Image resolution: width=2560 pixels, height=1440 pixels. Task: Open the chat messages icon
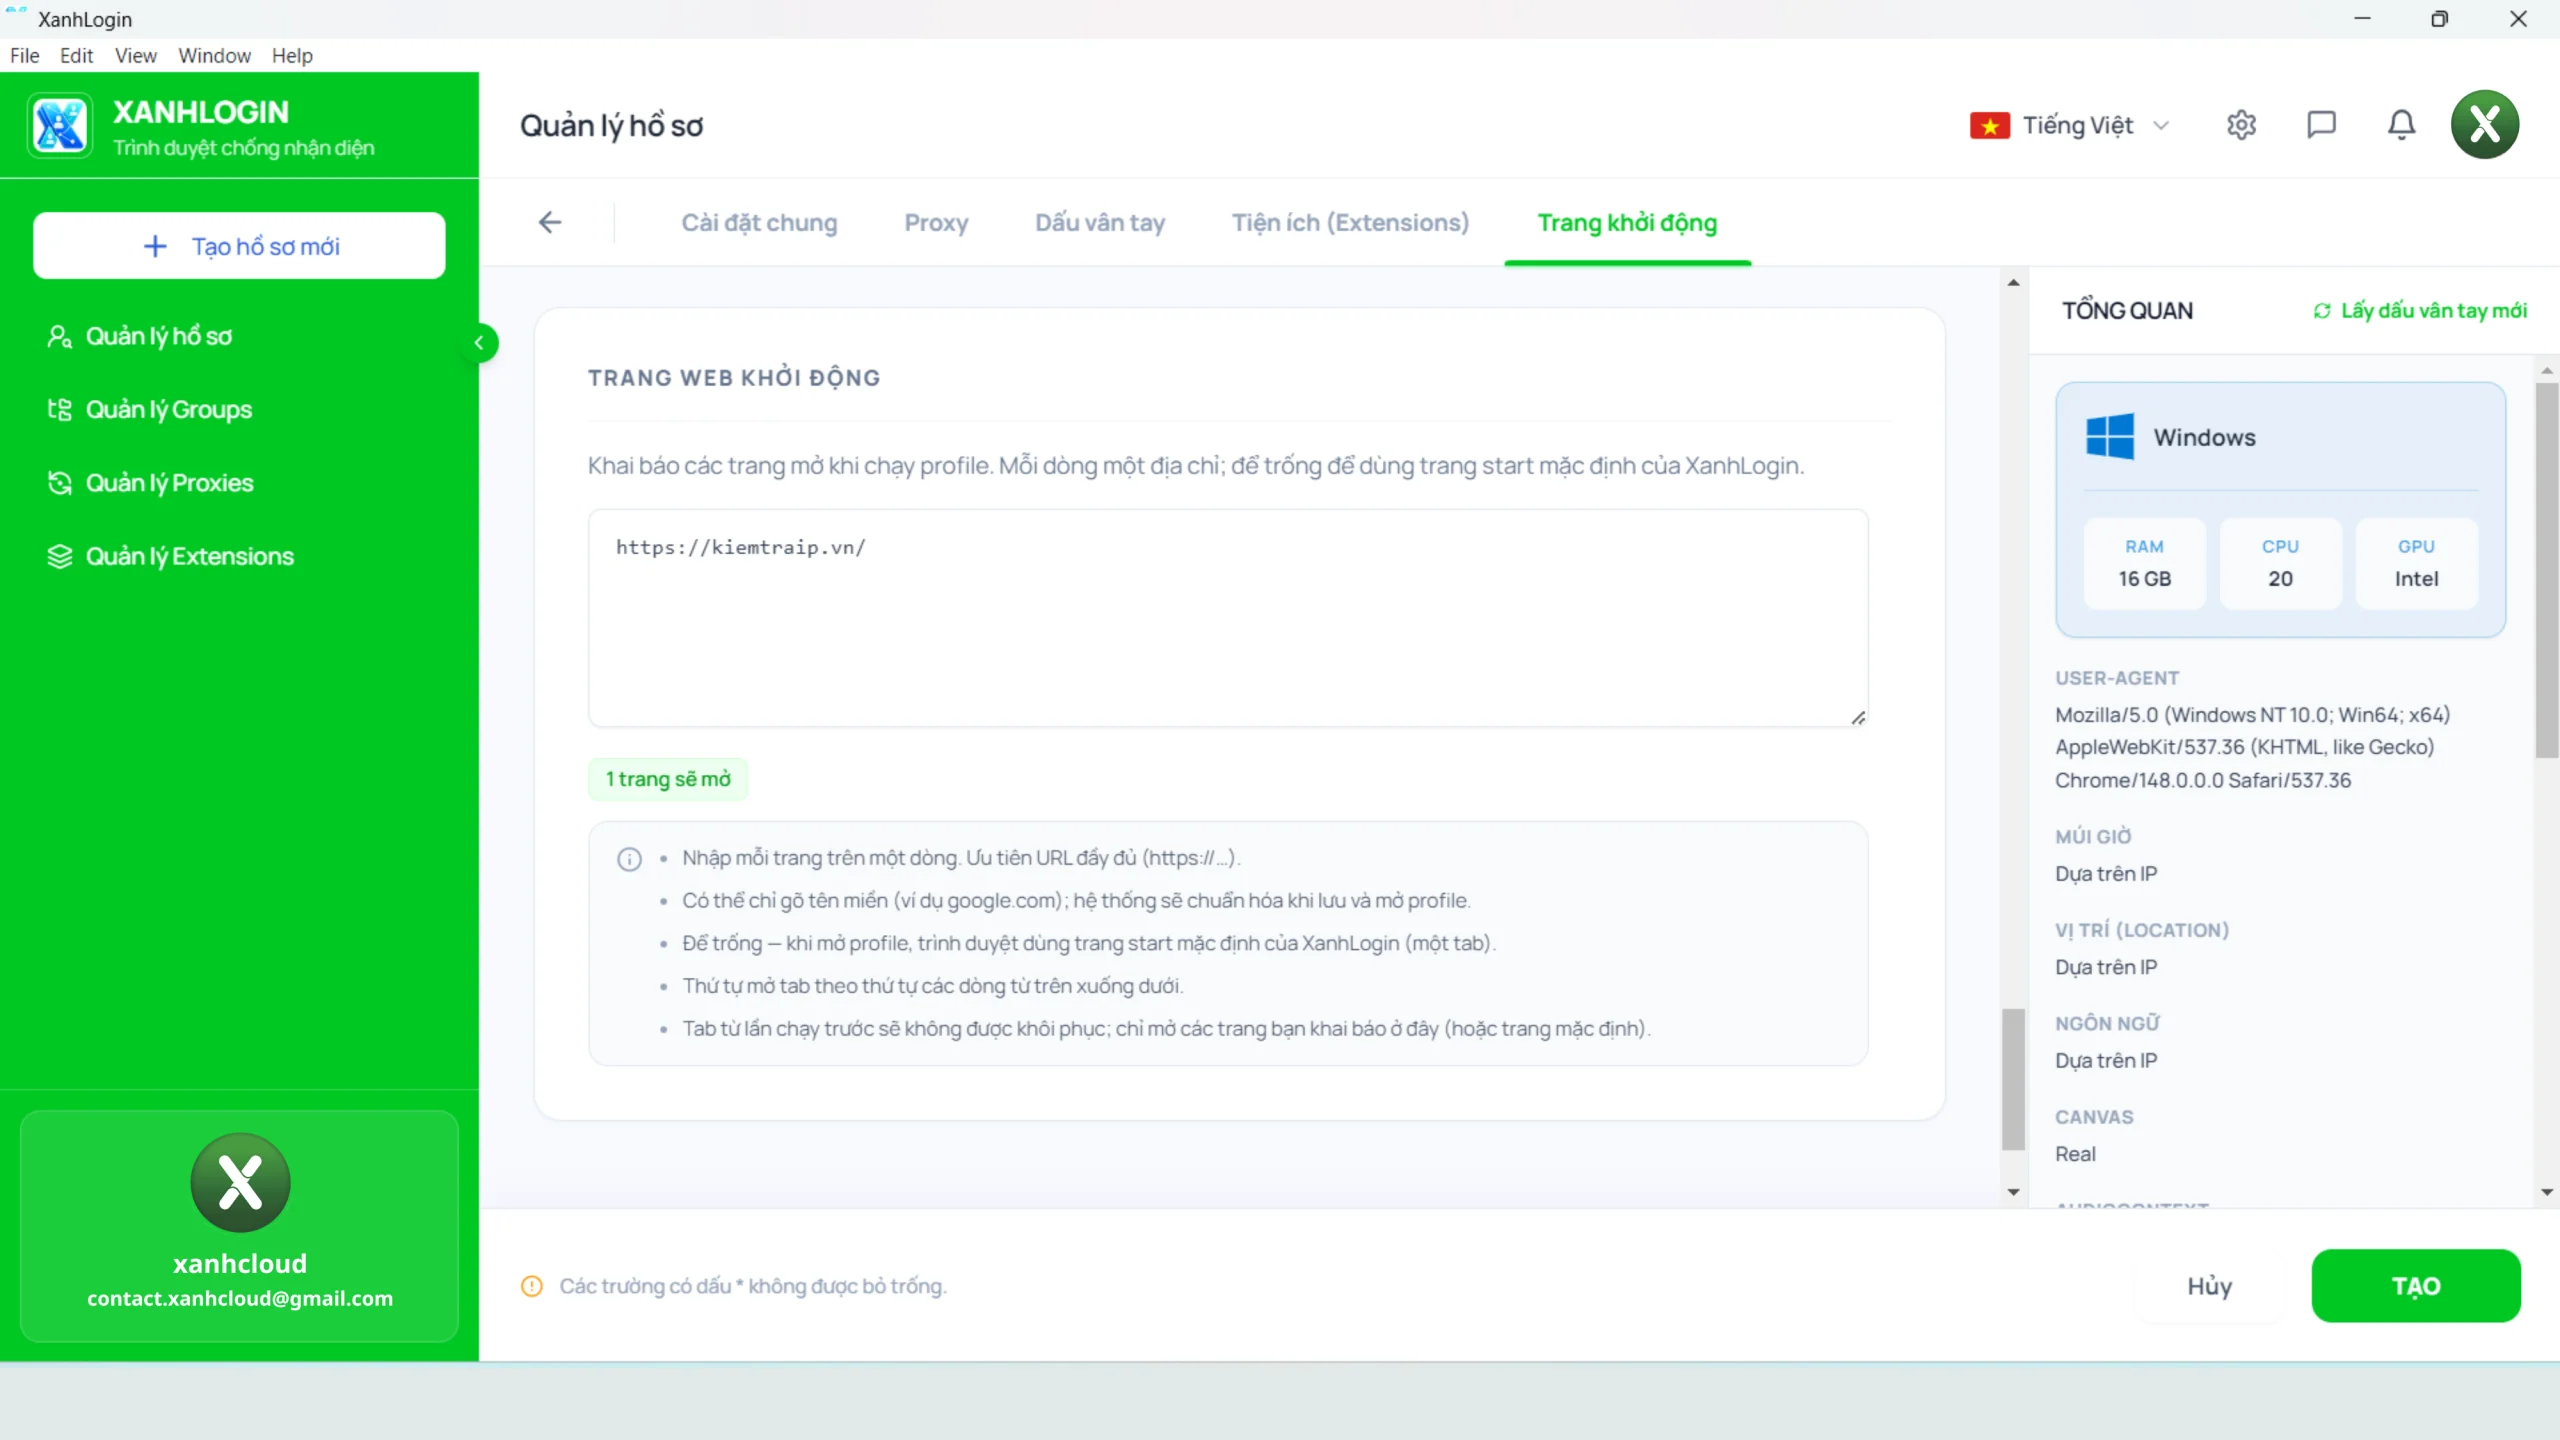(x=2321, y=125)
